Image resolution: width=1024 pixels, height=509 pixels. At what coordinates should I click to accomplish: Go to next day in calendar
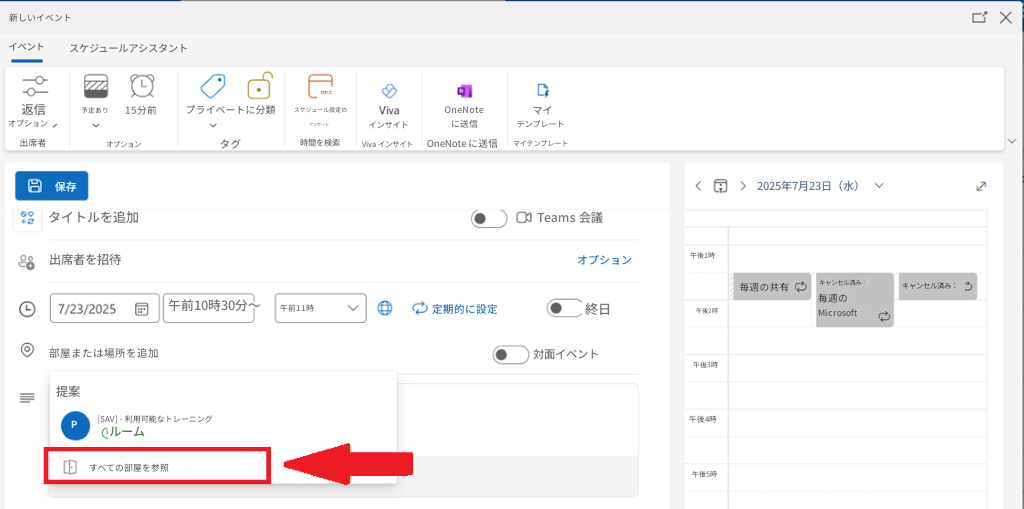pyautogui.click(x=743, y=186)
